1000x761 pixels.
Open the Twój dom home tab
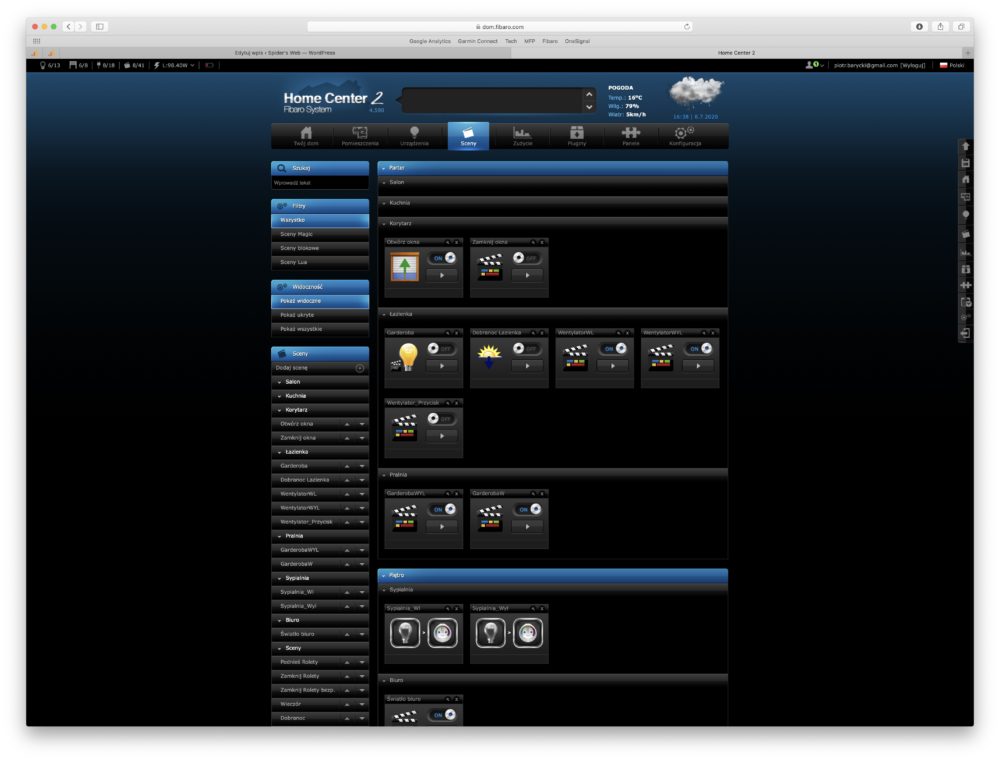pyautogui.click(x=306, y=136)
